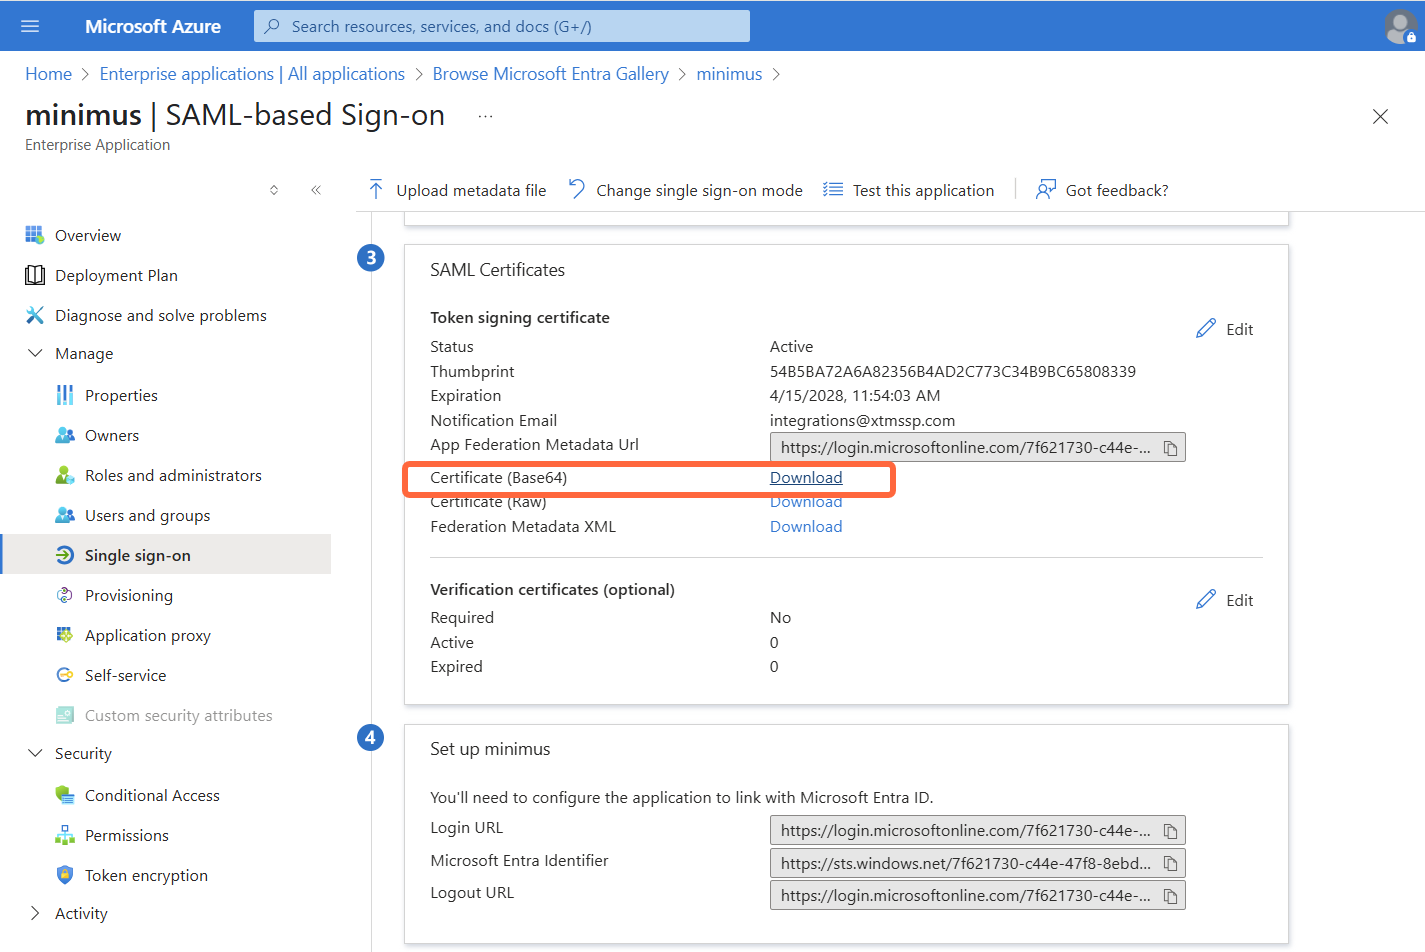Collapse the left navigation pane
The height and width of the screenshot is (952, 1425).
tap(316, 189)
